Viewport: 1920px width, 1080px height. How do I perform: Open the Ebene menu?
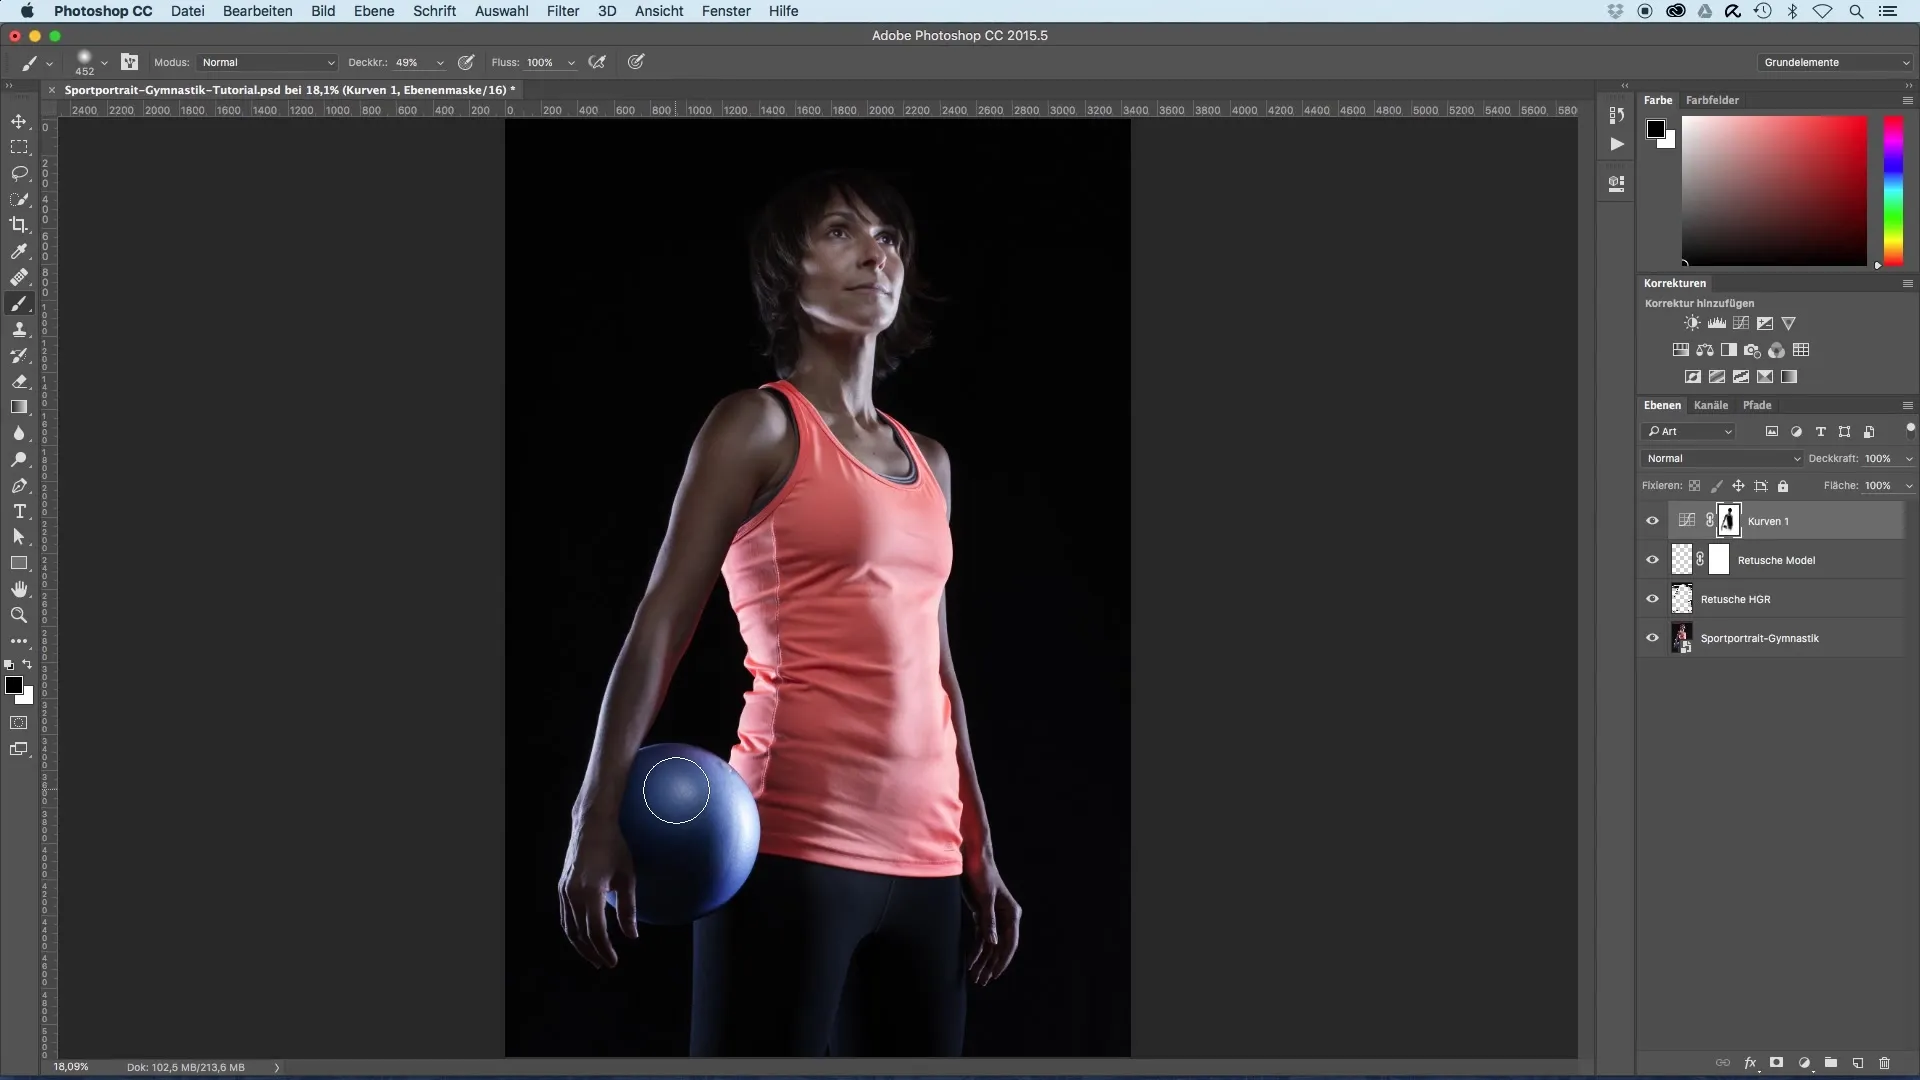point(374,11)
